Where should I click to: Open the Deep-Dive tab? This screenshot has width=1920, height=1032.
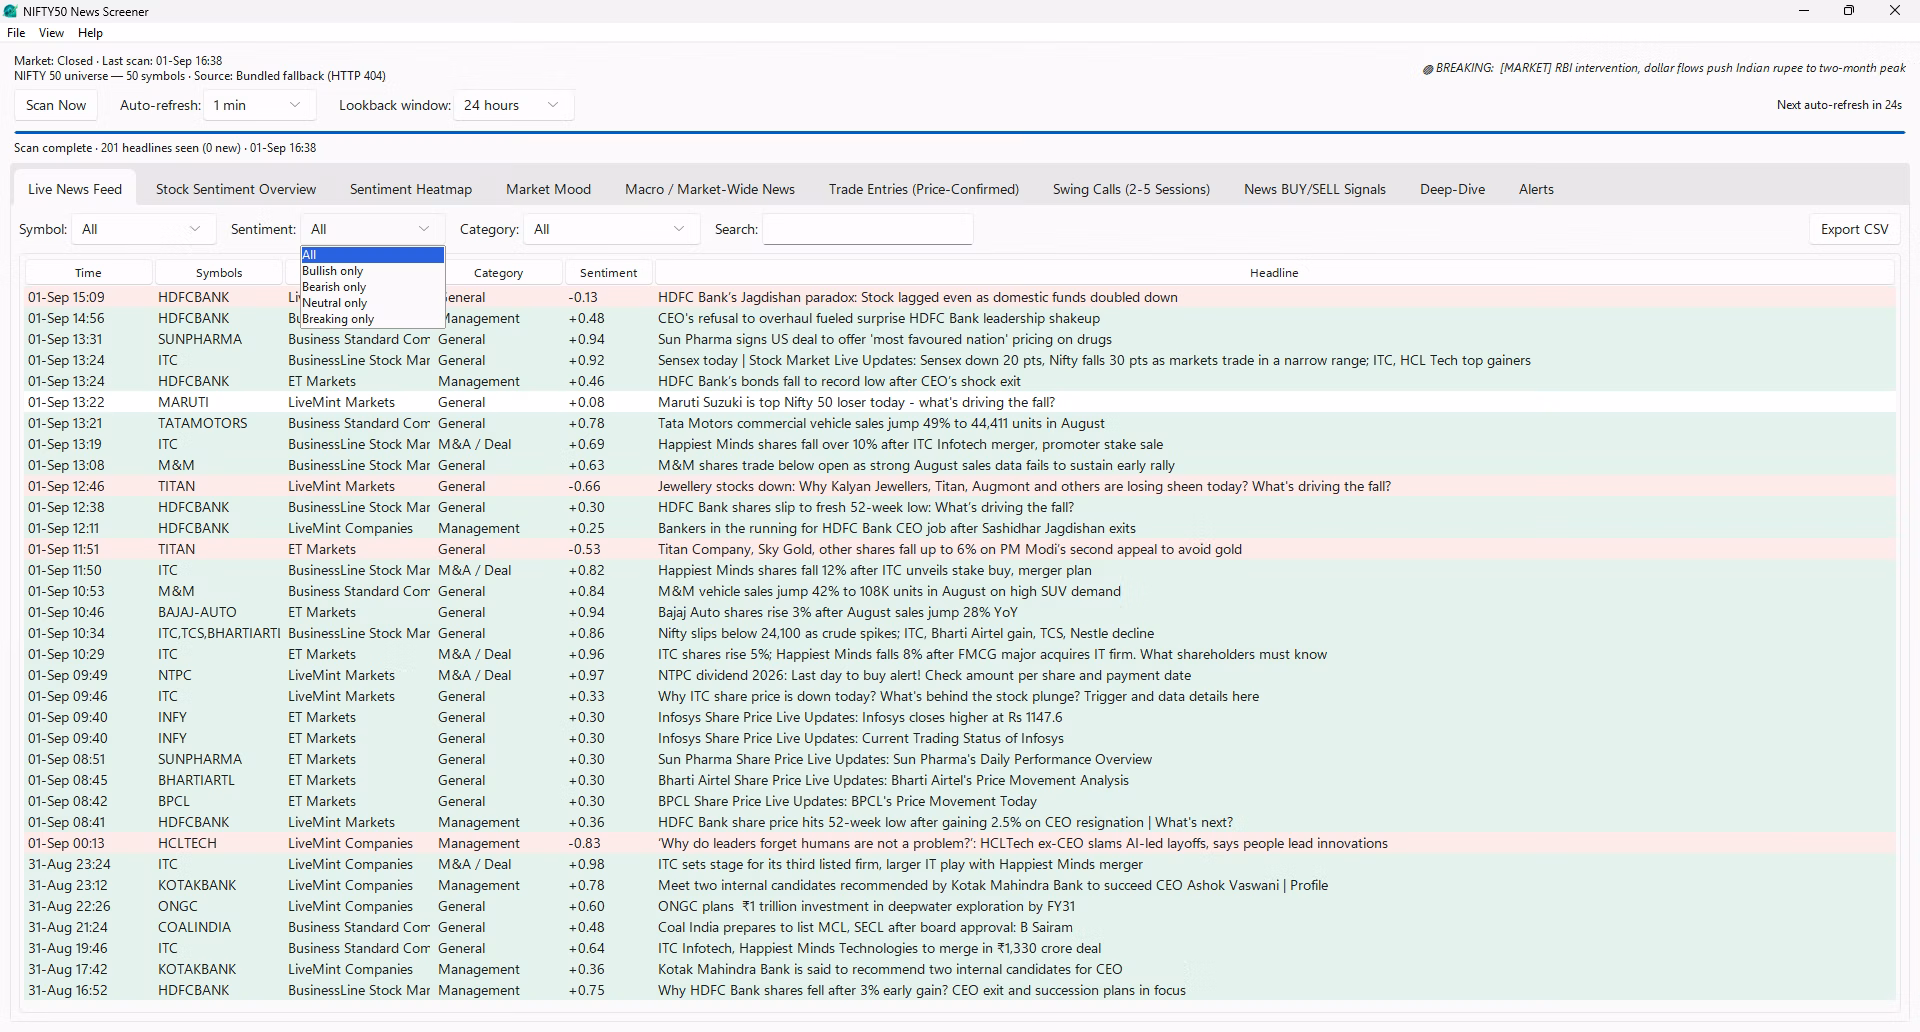(1452, 189)
